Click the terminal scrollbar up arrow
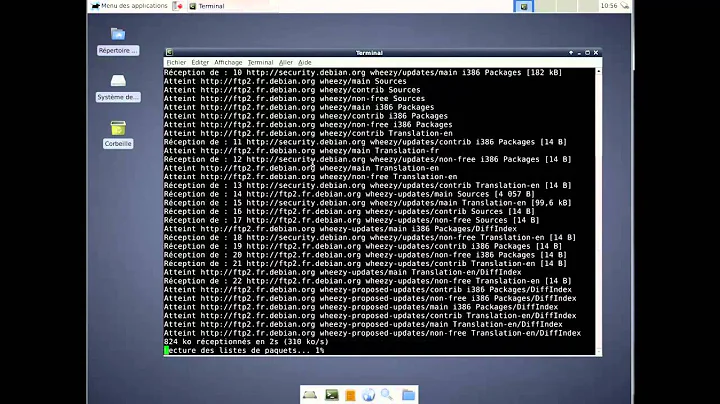 (598, 72)
